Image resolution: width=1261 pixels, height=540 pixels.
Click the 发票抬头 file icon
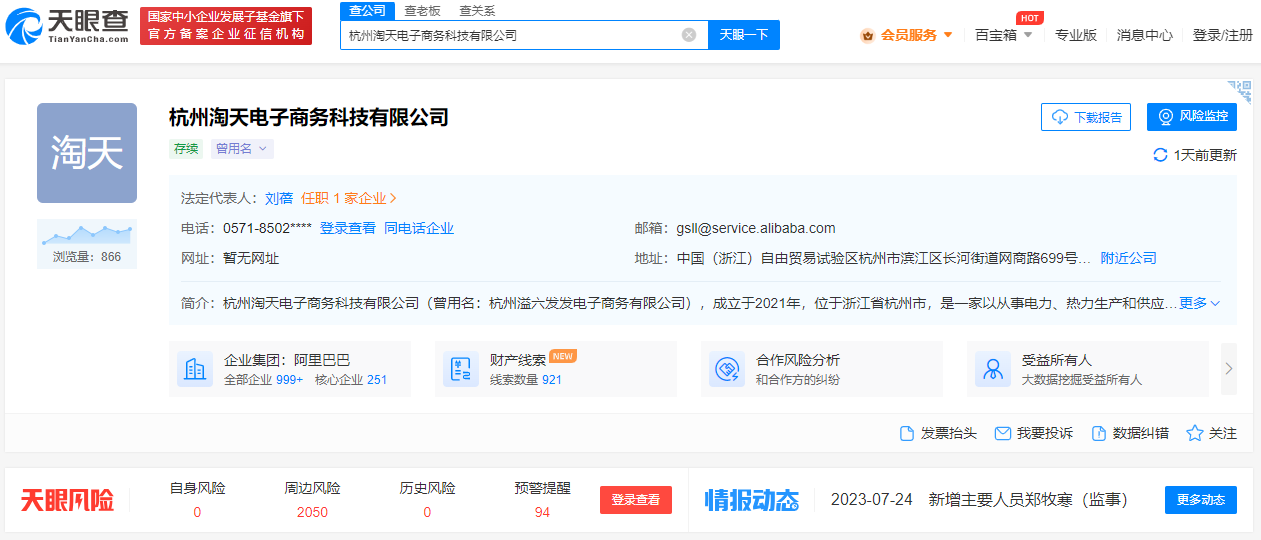907,433
